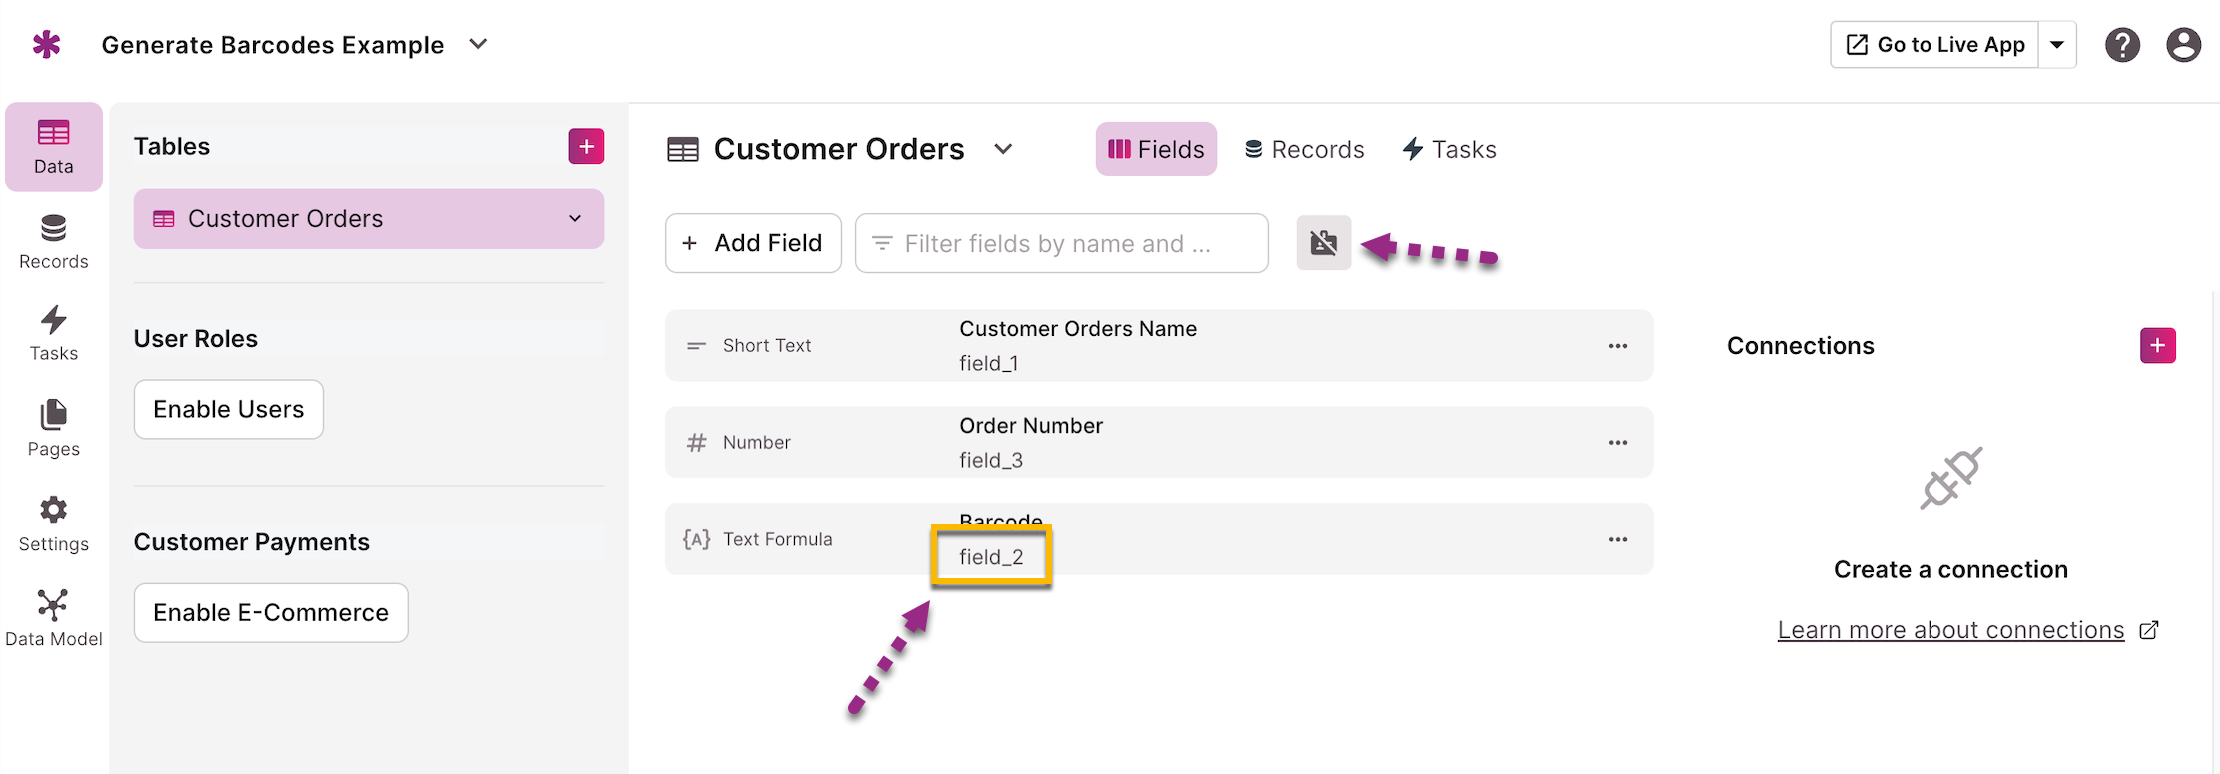Open the help question mark icon
This screenshot has width=2220, height=774.
[x=2122, y=45]
